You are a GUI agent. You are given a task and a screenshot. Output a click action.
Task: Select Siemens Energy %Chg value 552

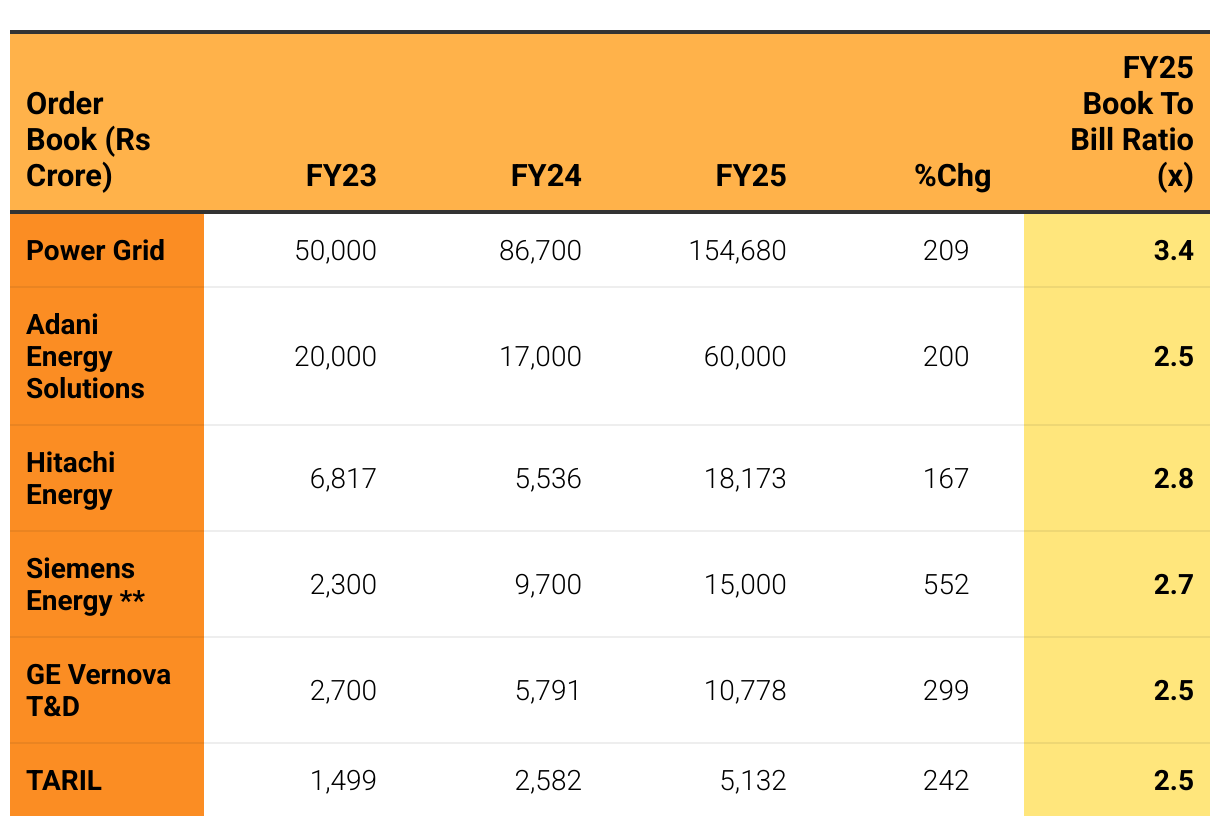coord(946,584)
